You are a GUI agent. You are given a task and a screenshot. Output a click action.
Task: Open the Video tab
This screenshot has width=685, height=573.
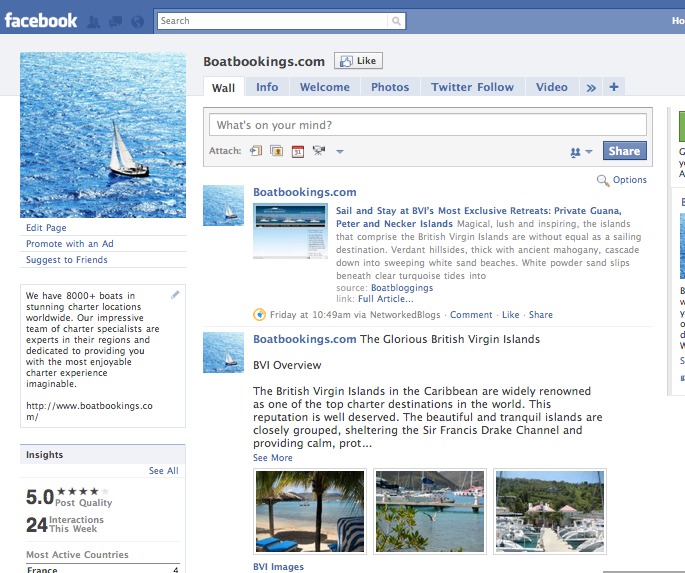[552, 87]
